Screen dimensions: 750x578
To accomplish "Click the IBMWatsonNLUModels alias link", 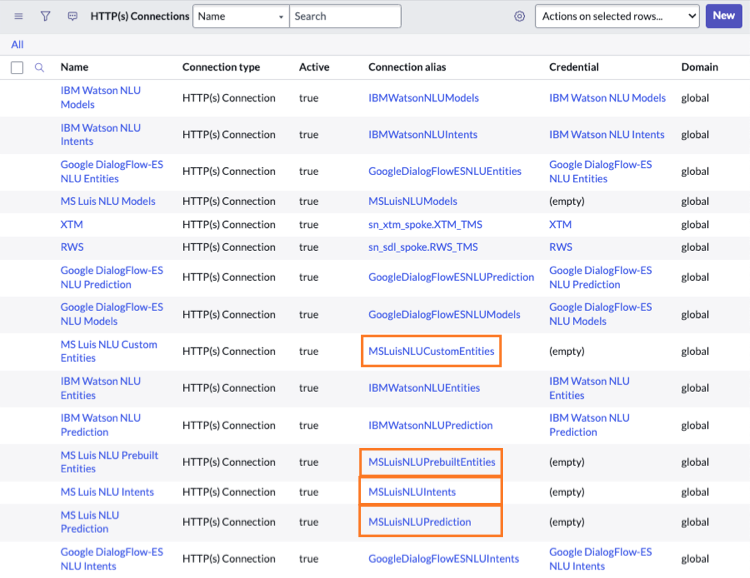I will tap(423, 98).
